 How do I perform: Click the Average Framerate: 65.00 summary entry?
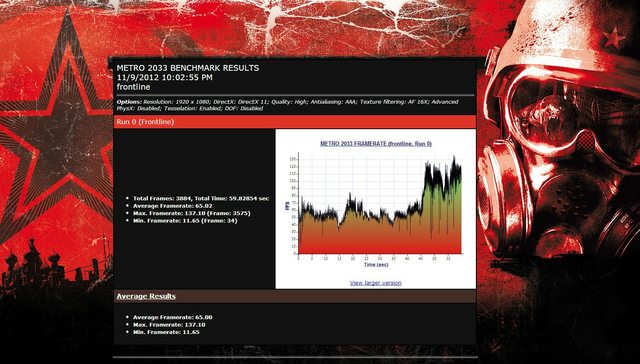point(173,317)
